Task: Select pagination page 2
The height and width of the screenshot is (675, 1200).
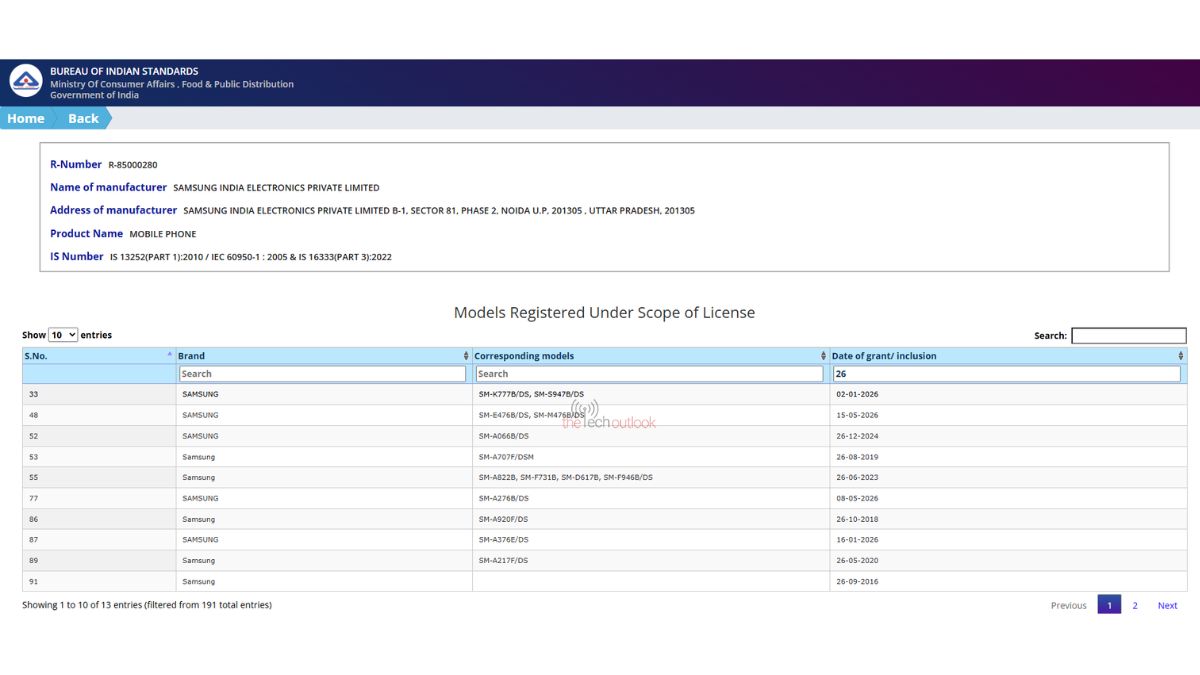Action: (1135, 605)
